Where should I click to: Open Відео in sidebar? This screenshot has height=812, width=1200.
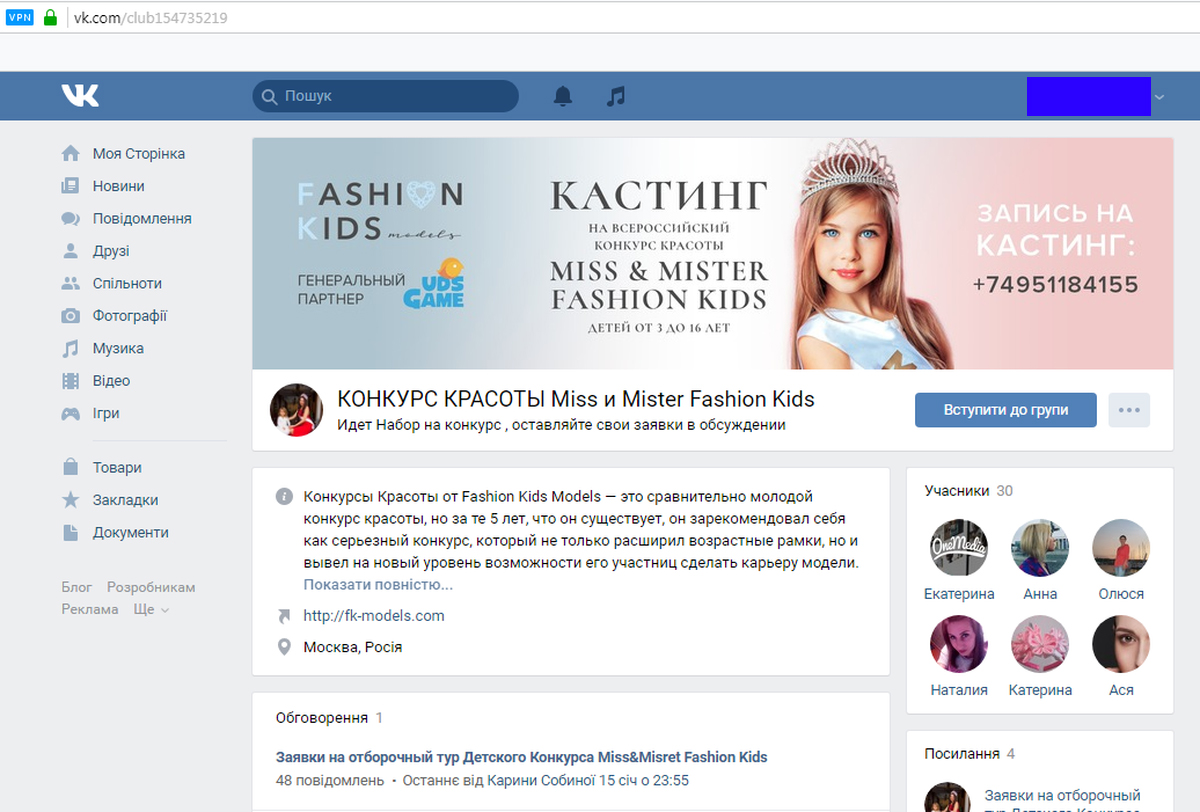[x=111, y=381]
